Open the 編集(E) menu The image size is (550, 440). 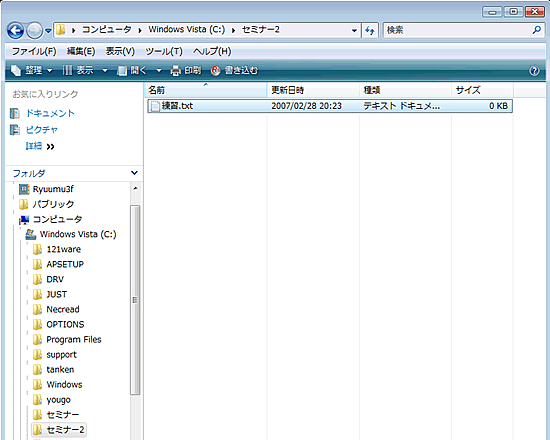tap(81, 52)
